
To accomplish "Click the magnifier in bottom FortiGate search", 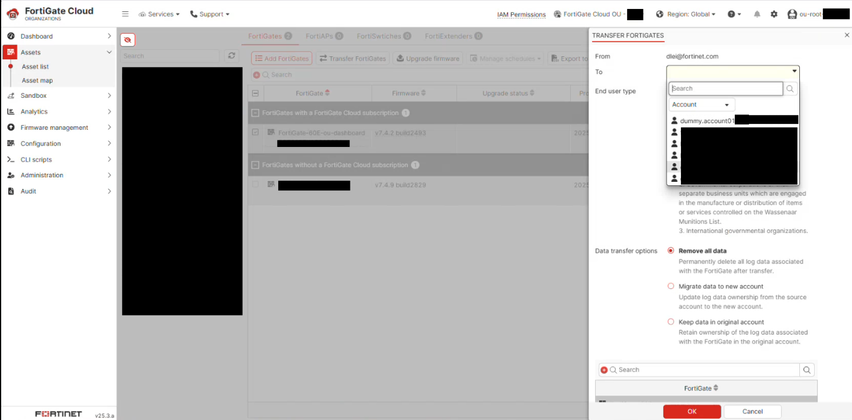I will 807,370.
